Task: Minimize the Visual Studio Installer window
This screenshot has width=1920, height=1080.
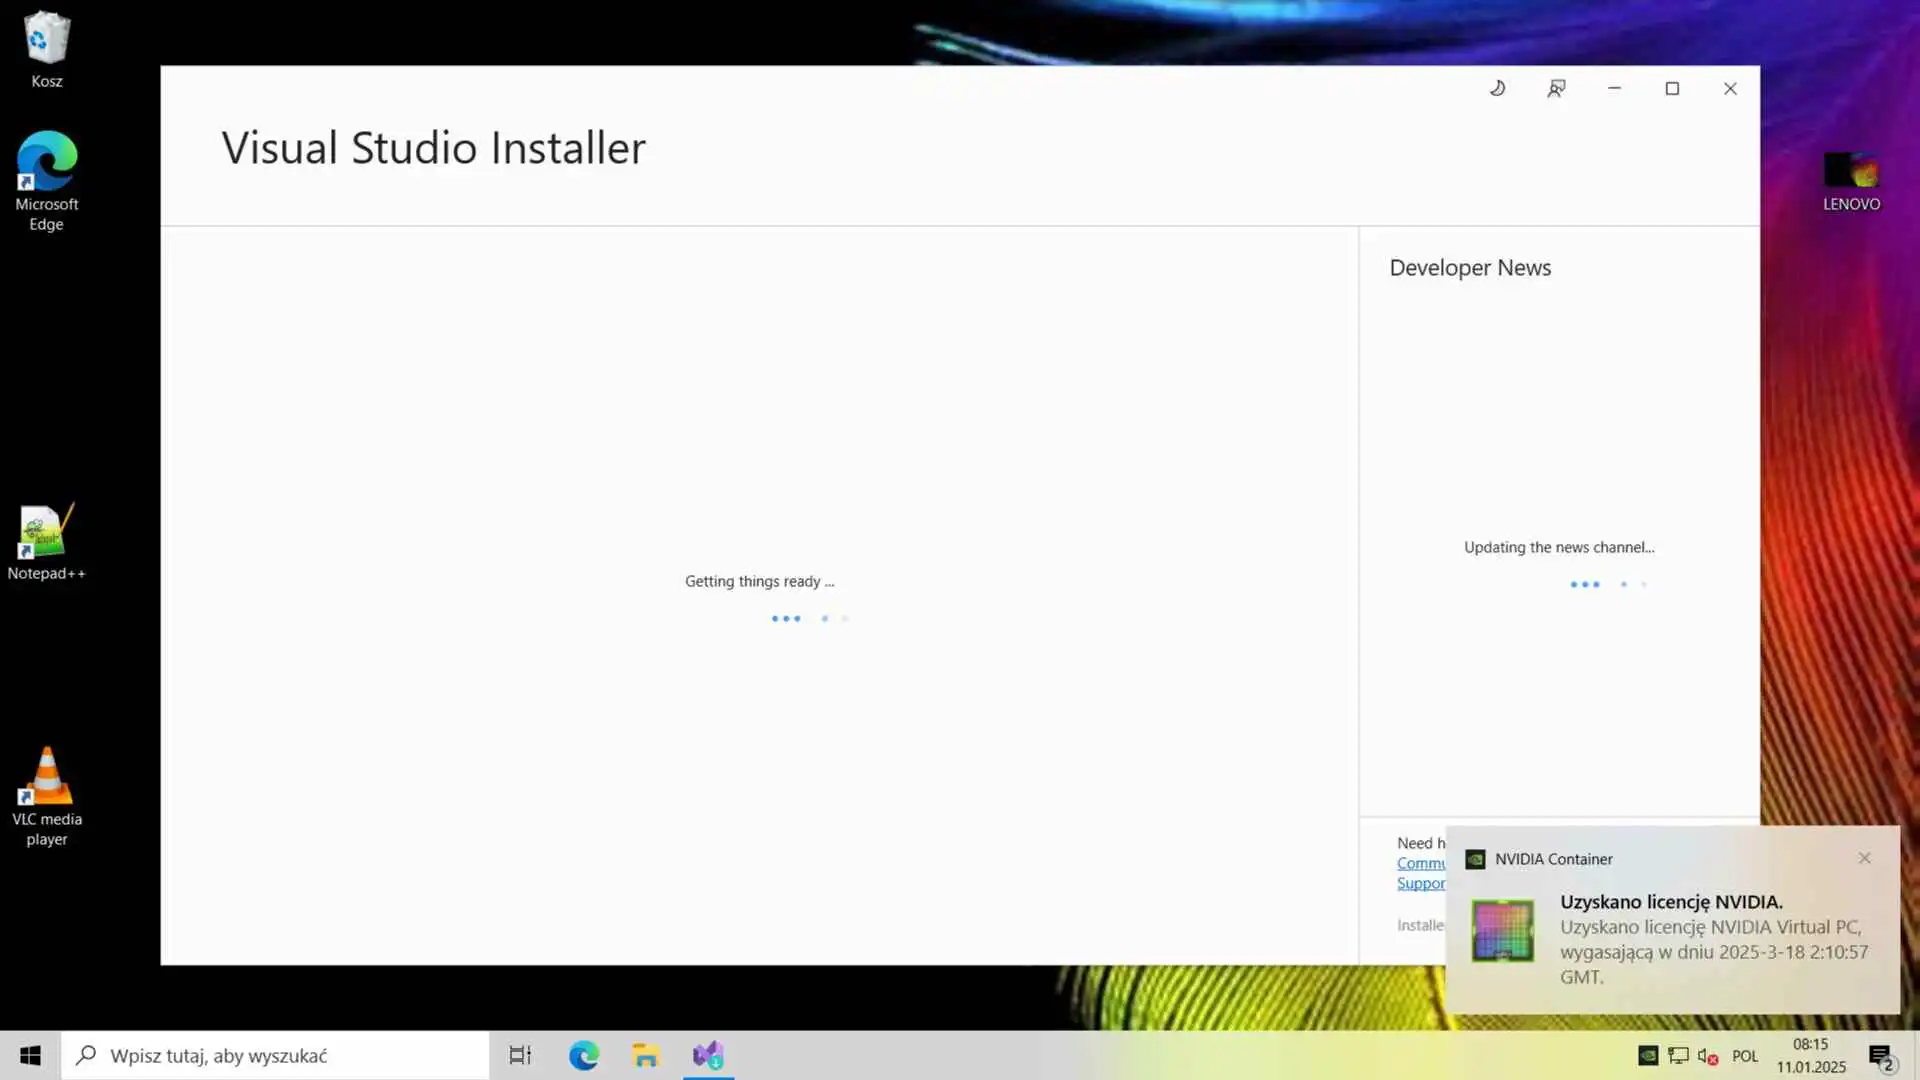Action: point(1614,88)
